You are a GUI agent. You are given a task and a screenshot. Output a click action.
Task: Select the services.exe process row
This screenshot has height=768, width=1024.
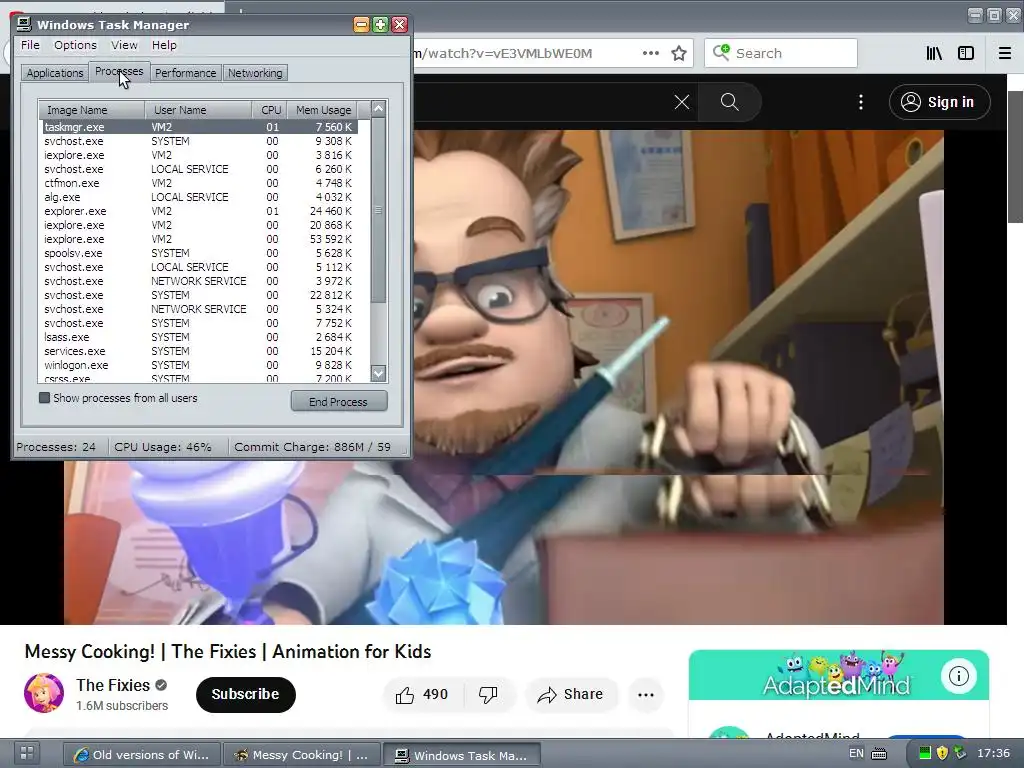200,351
